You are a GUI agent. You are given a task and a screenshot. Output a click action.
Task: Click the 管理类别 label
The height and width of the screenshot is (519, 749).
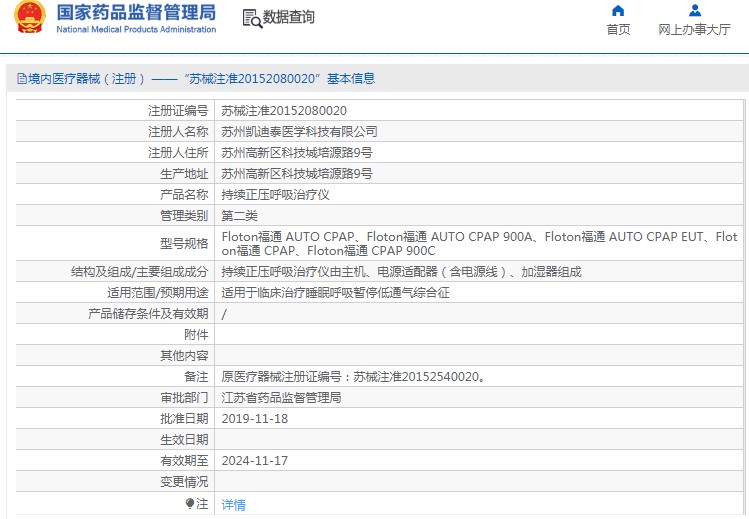pos(184,216)
